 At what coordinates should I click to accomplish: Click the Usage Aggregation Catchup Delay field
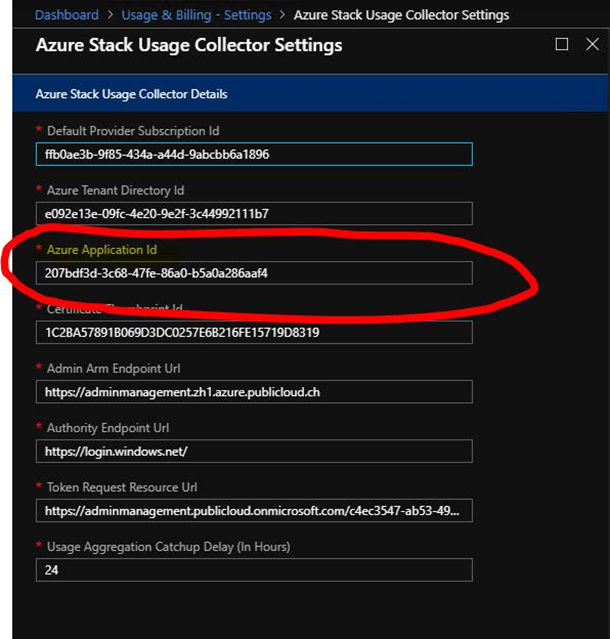(x=254, y=570)
